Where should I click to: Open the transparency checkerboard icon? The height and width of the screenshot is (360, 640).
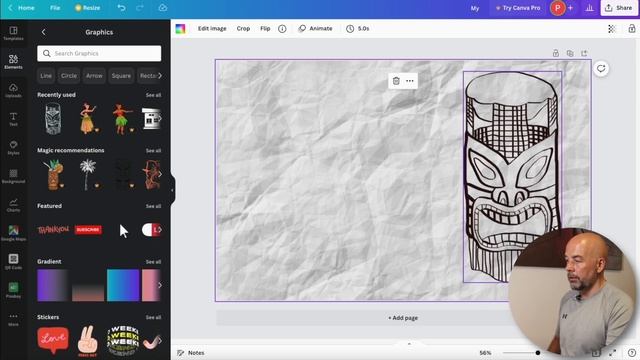tap(611, 29)
